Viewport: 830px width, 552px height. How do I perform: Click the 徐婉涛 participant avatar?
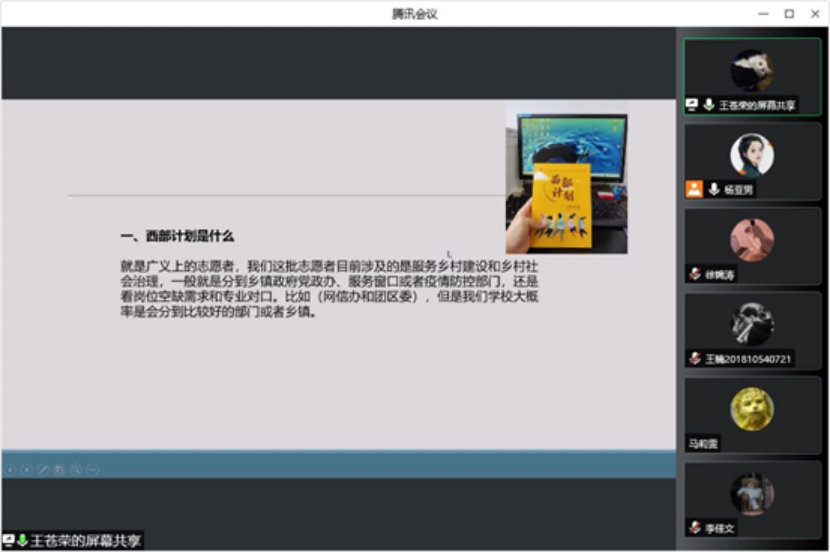[752, 240]
